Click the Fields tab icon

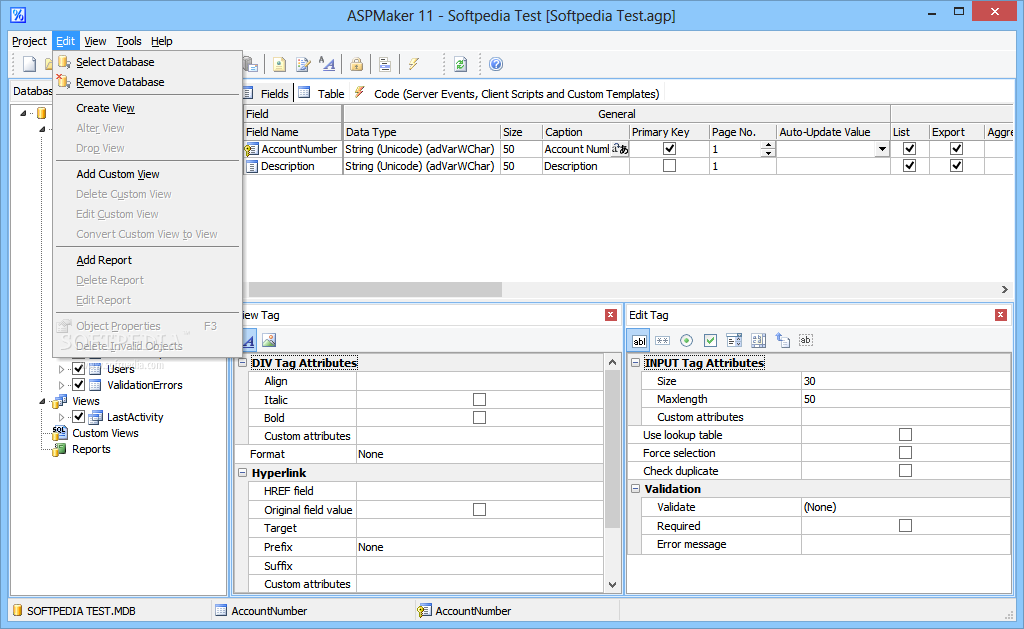point(248,93)
